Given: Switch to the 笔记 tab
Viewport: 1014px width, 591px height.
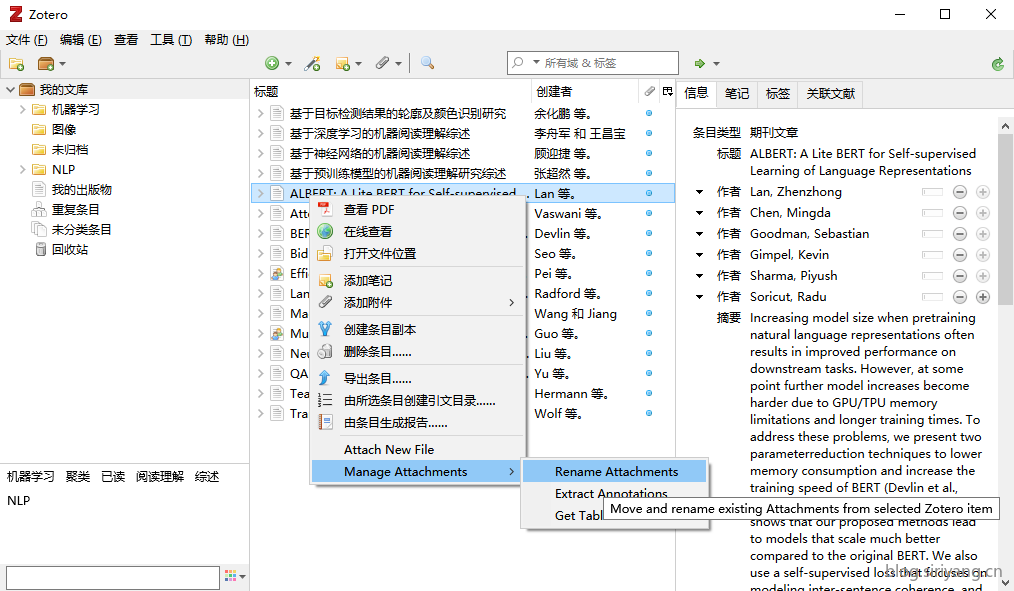Looking at the screenshot, I should tap(737, 94).
